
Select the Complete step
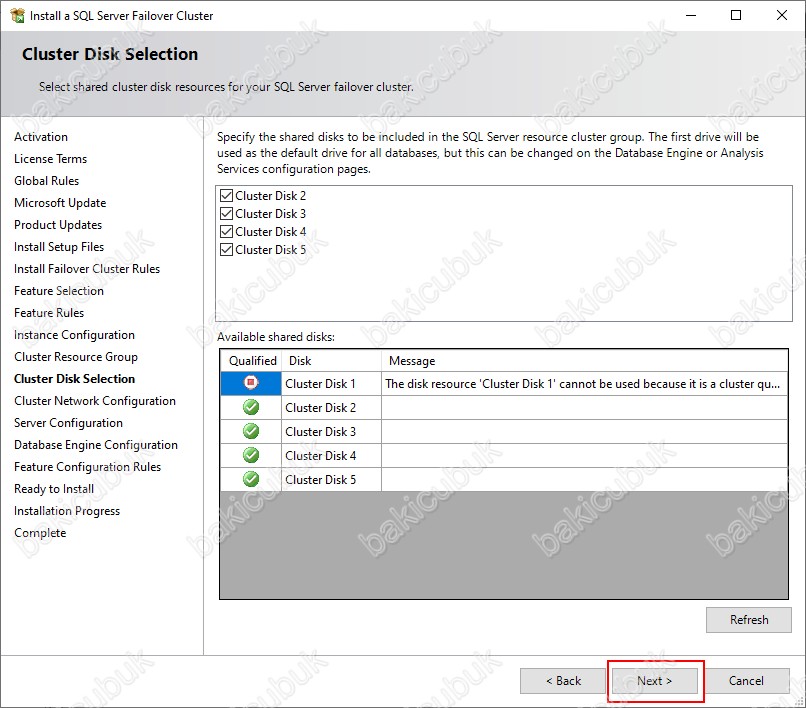(x=40, y=533)
